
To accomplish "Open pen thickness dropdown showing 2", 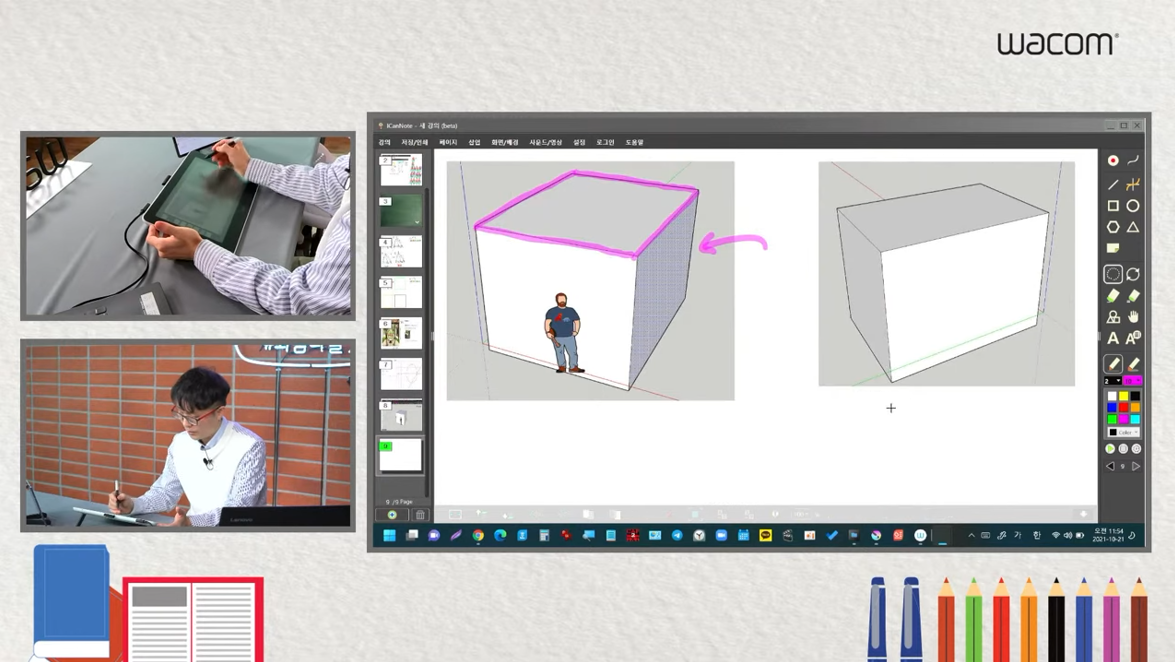I will pyautogui.click(x=1112, y=381).
